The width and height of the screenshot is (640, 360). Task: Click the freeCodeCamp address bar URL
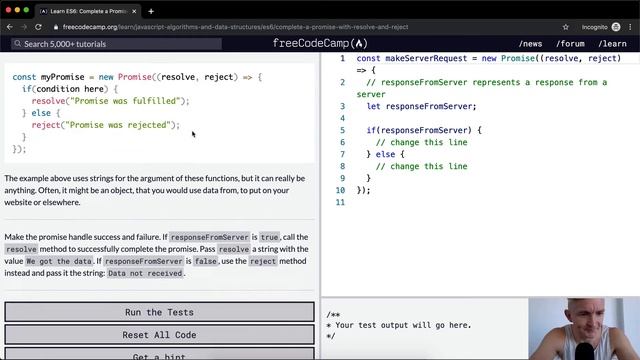236,27
